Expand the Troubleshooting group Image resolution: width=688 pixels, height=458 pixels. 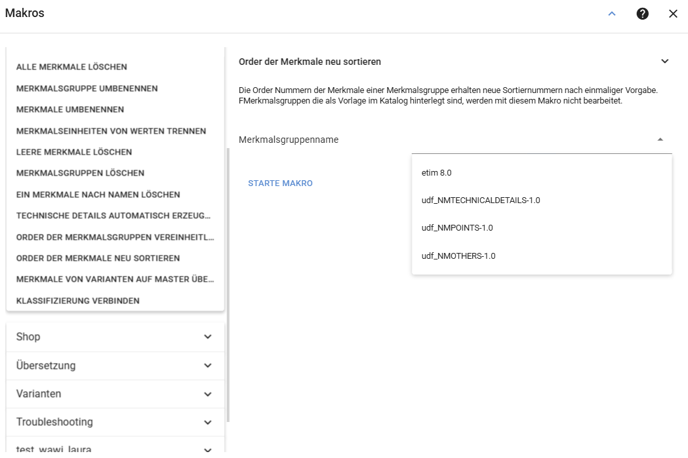tap(115, 422)
